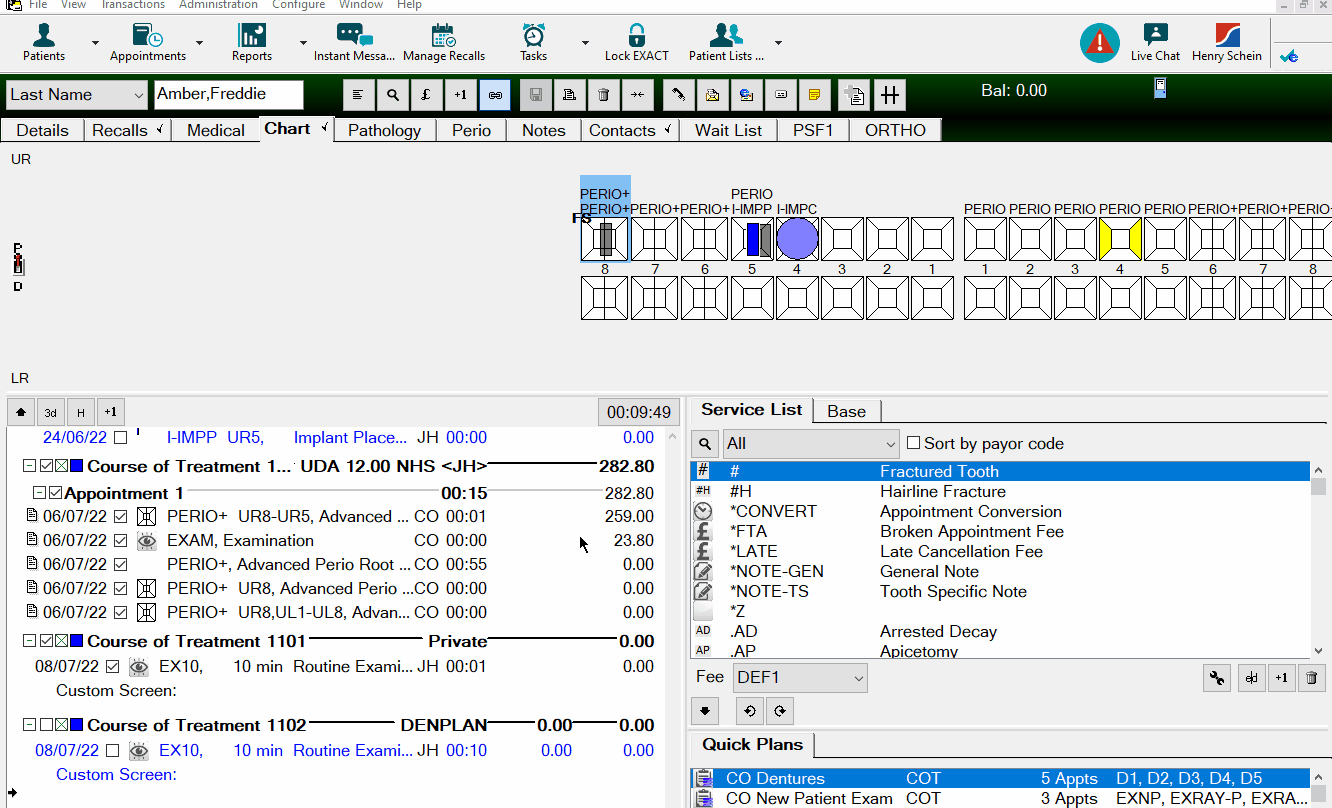The width and height of the screenshot is (1332, 808).
Task: Open the Pathology tab
Action: pyautogui.click(x=384, y=130)
